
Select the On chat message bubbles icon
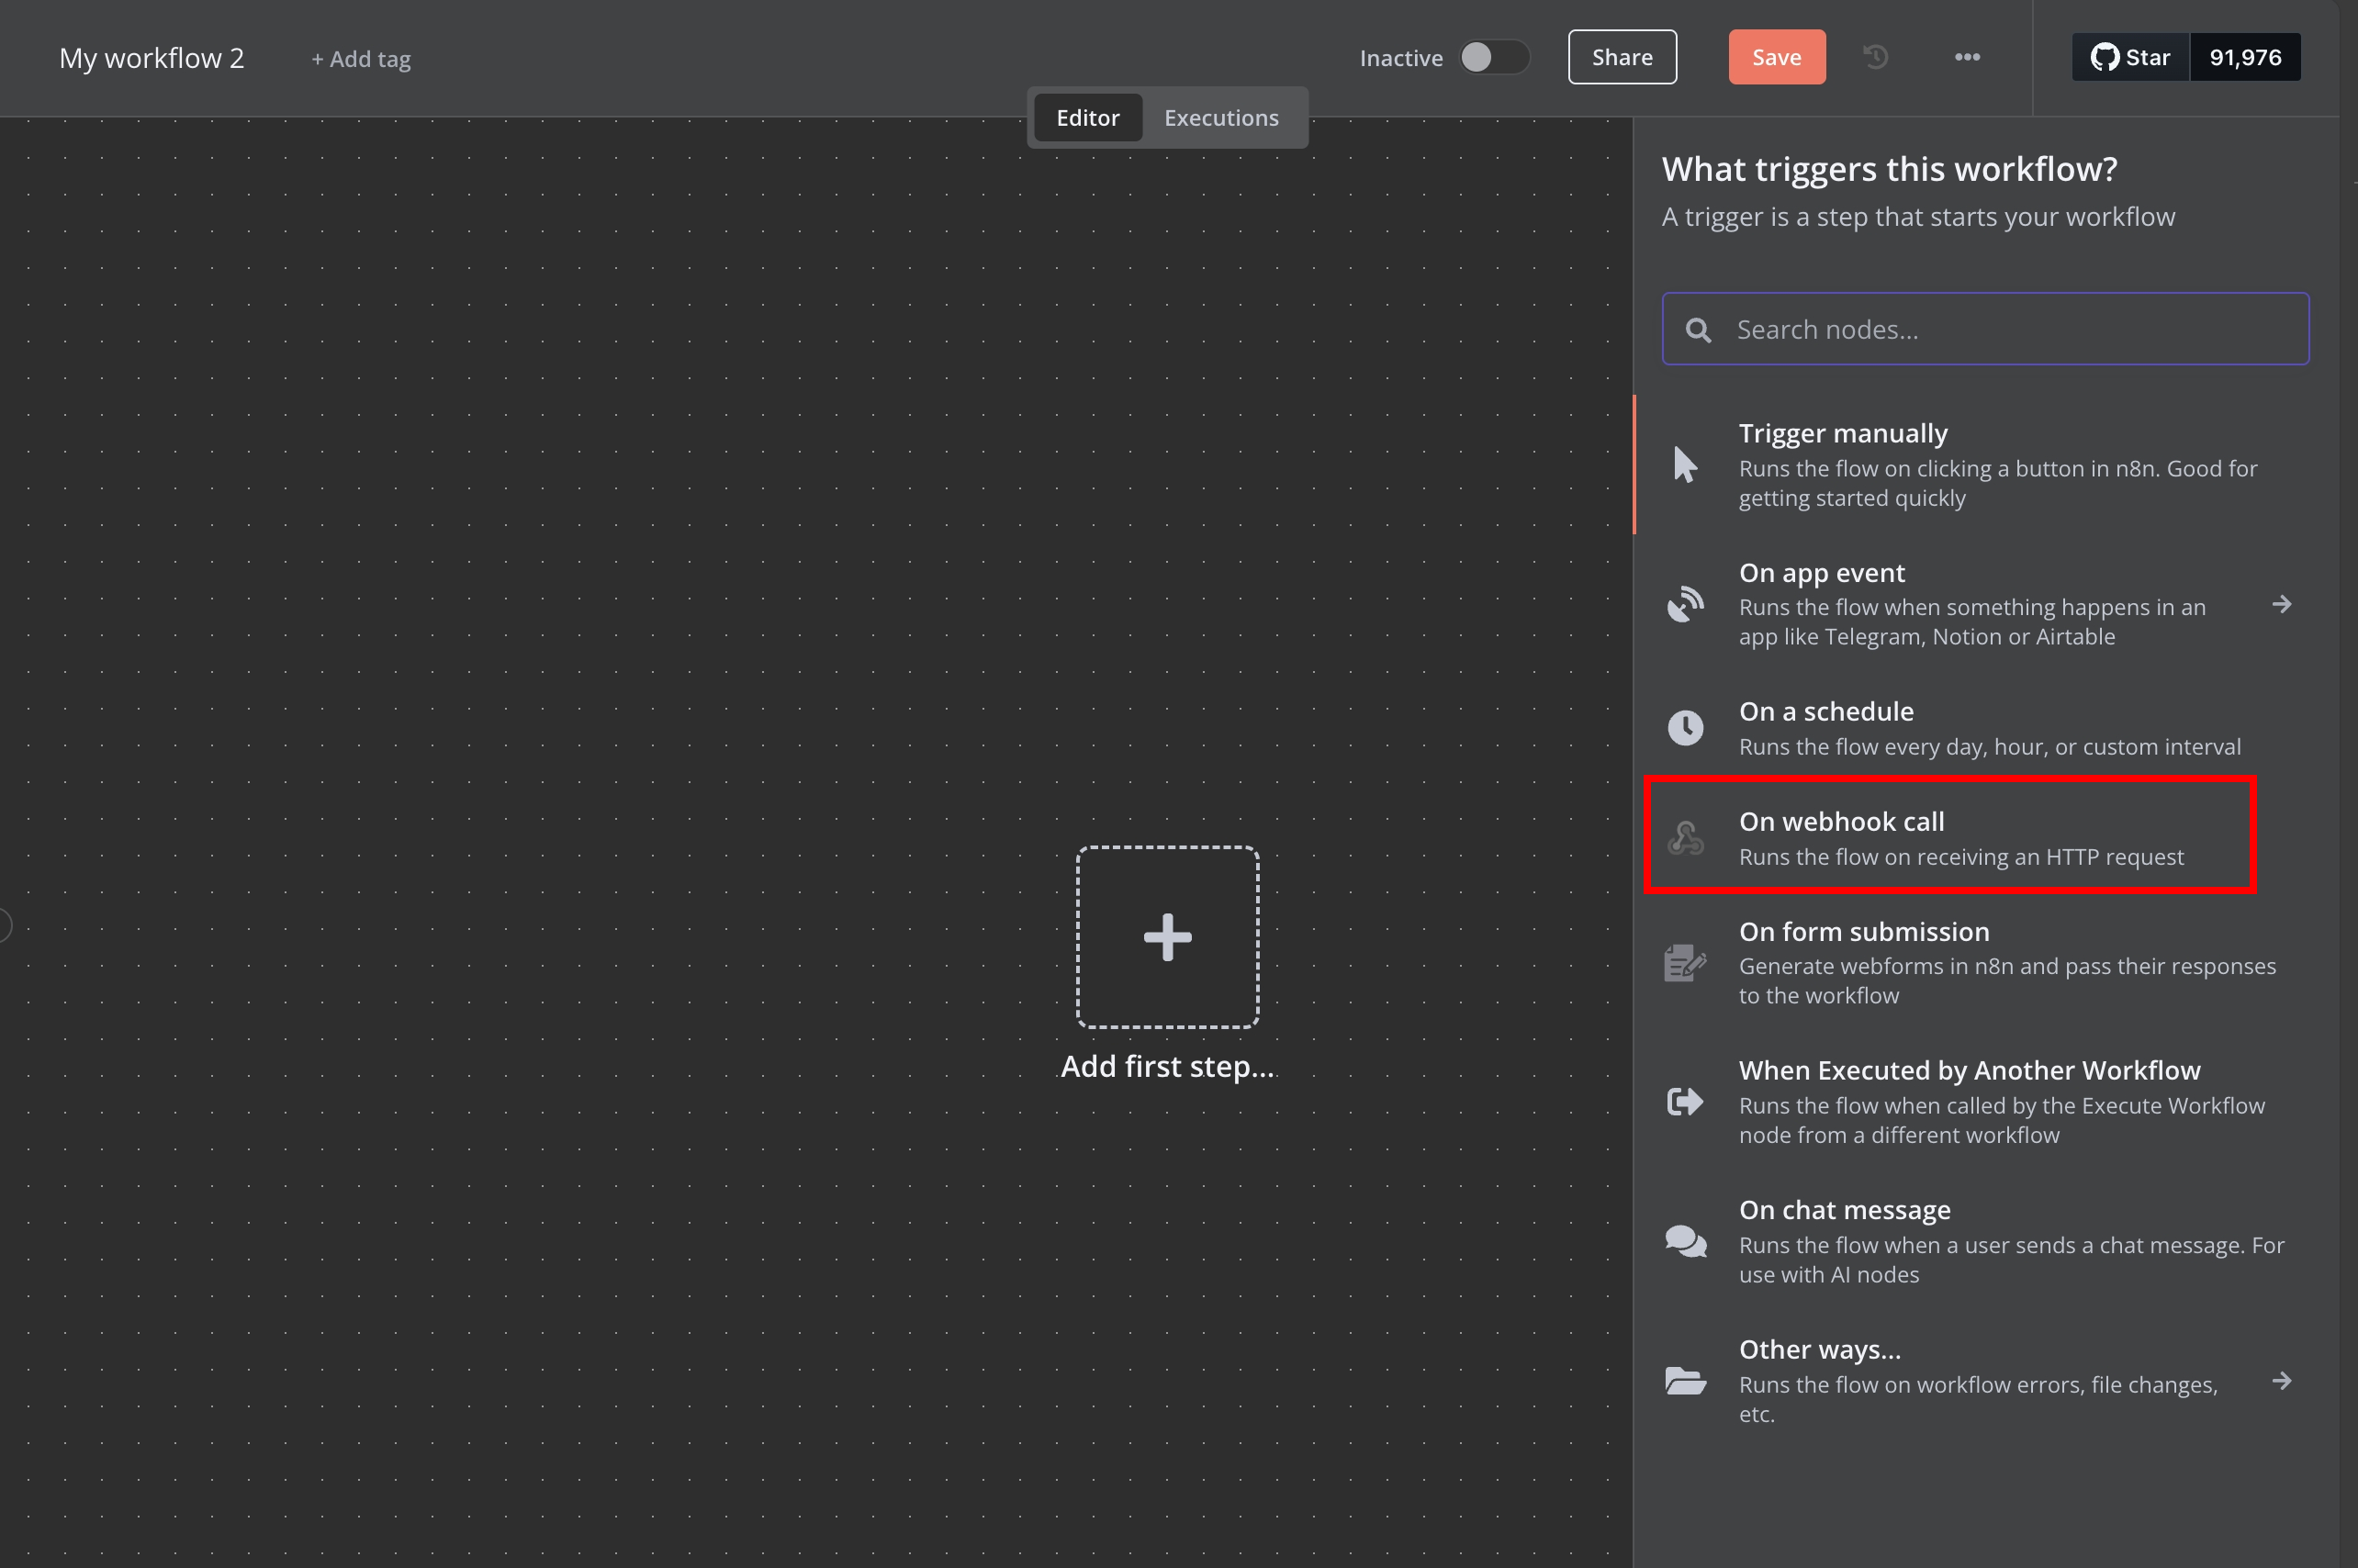(1685, 1241)
